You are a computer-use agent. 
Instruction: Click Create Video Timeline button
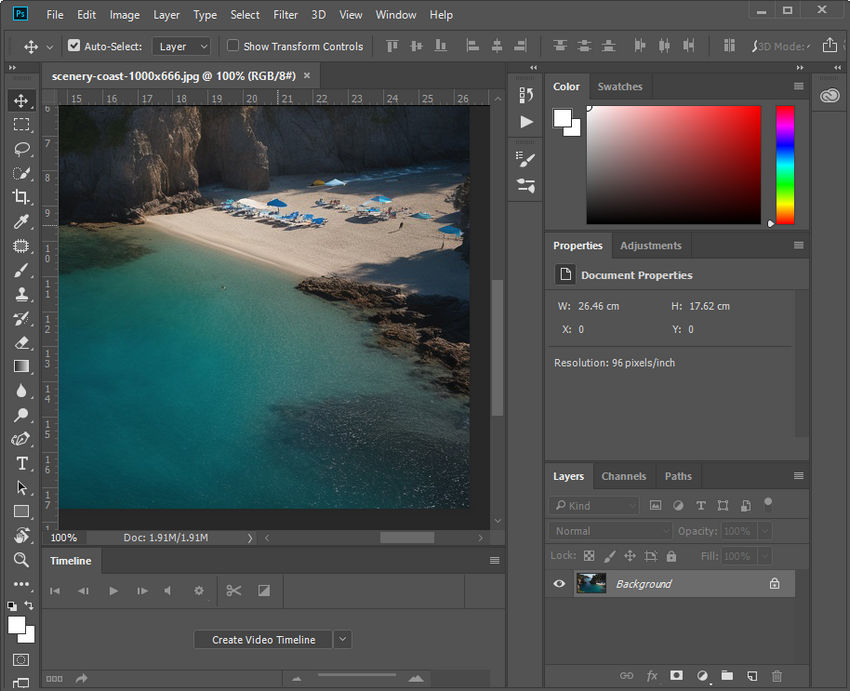click(263, 640)
